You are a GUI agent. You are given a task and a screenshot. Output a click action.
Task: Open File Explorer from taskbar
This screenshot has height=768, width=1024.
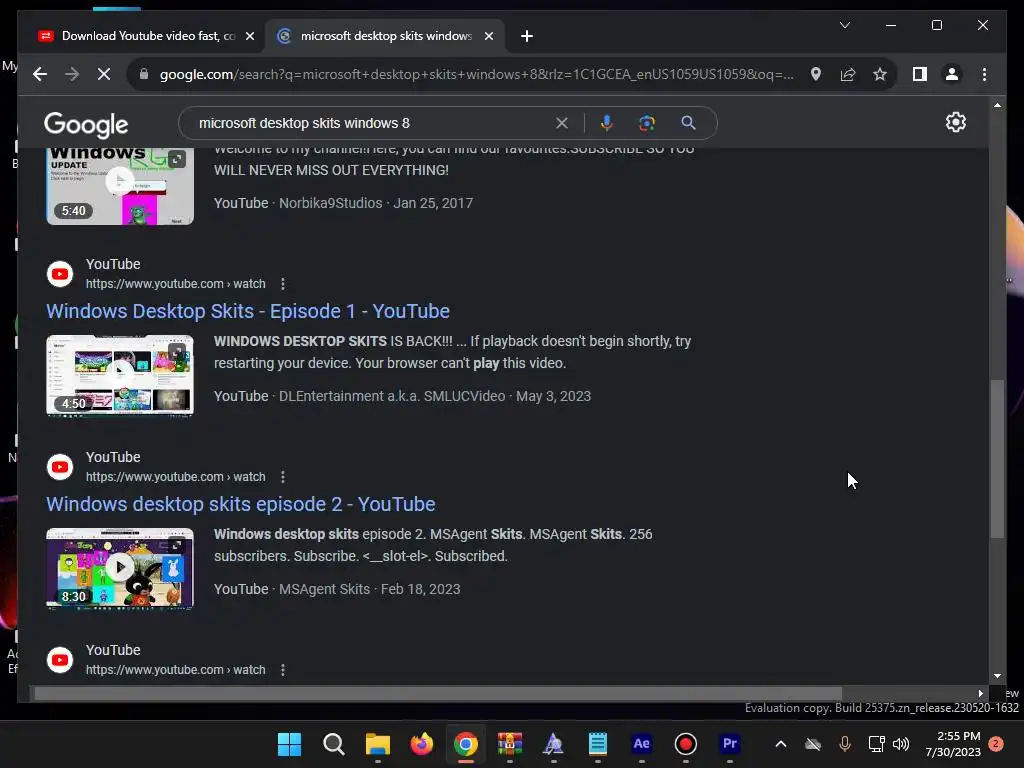[x=377, y=744]
